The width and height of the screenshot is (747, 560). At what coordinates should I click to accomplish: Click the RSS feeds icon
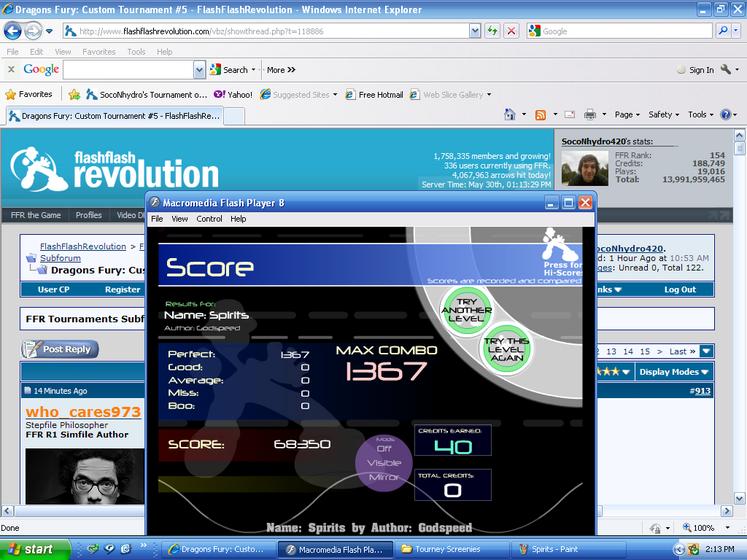[540, 114]
